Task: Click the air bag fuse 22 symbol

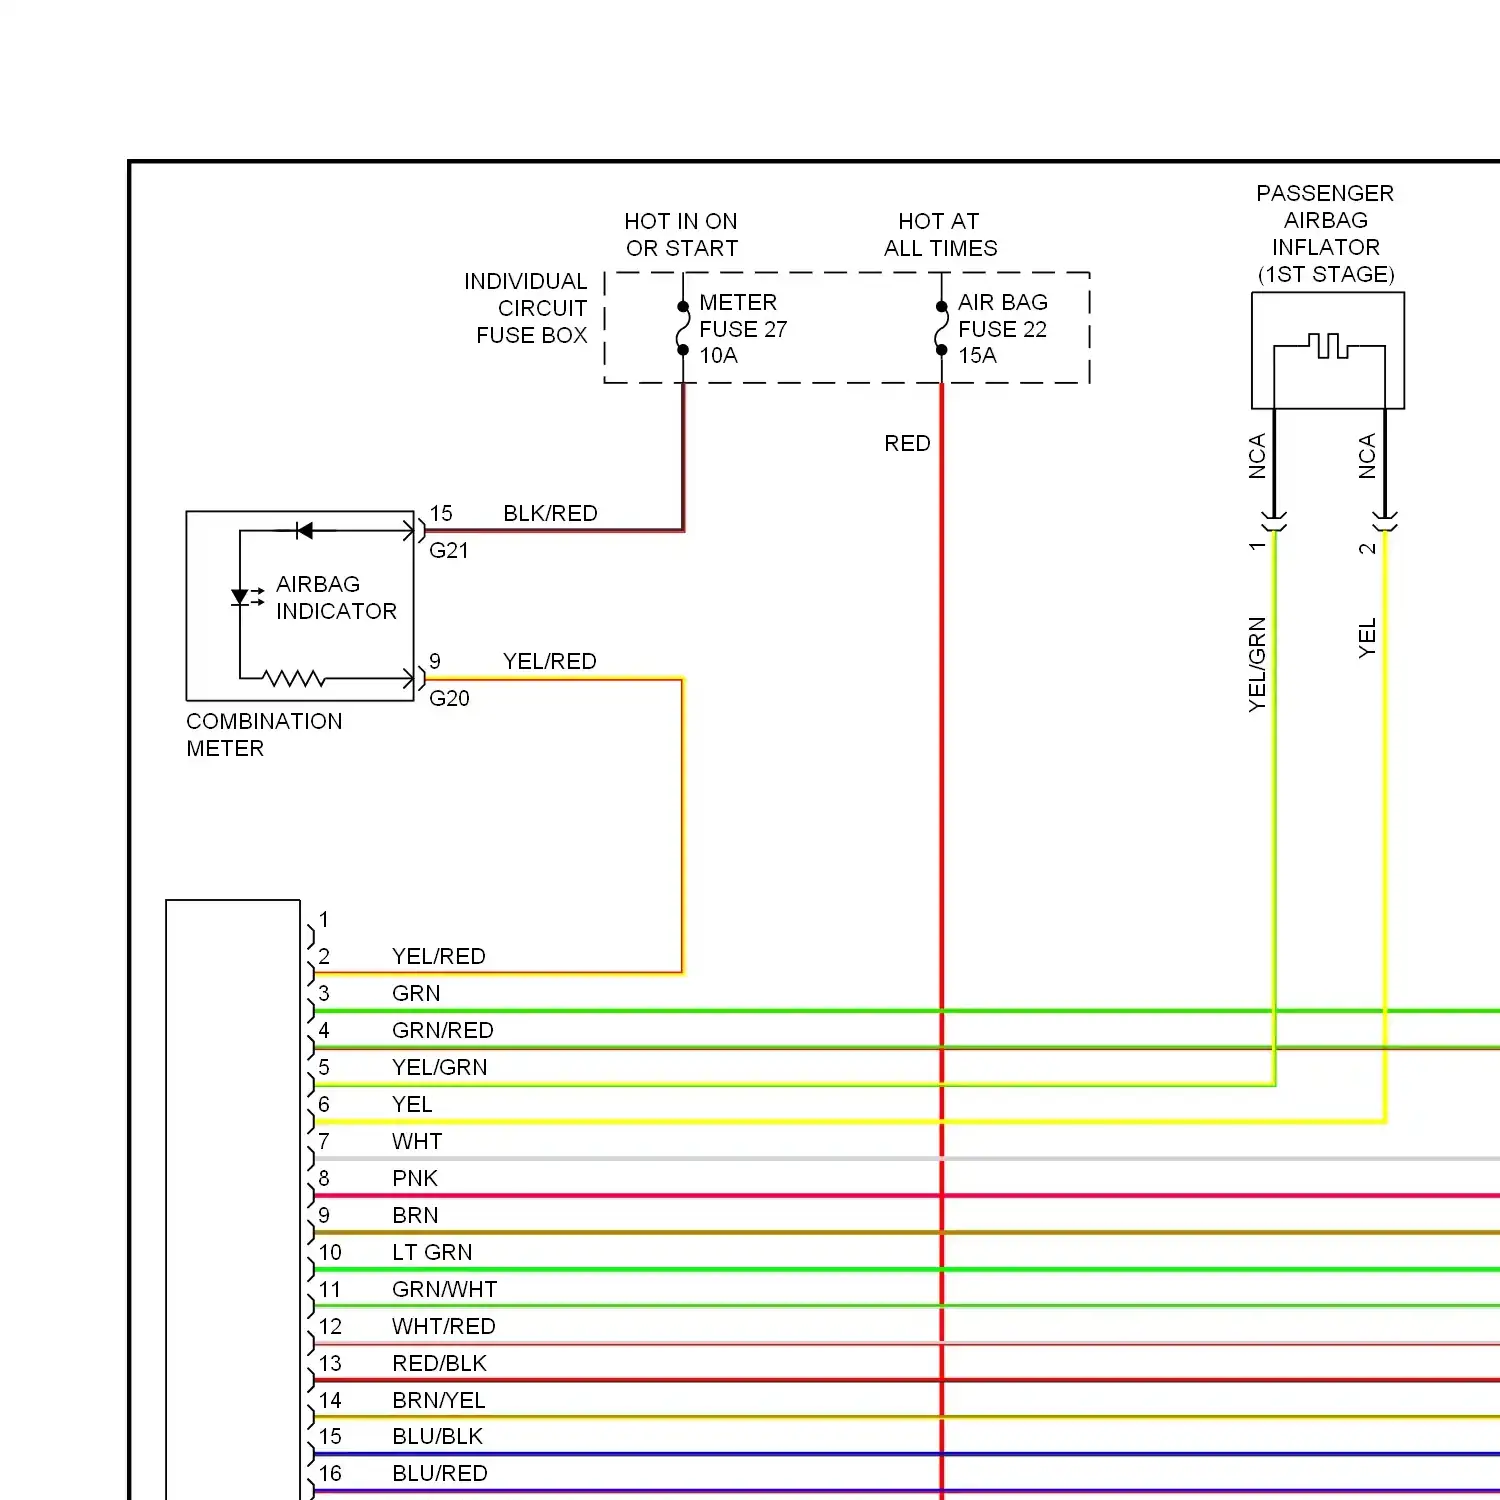Action: pos(941,329)
